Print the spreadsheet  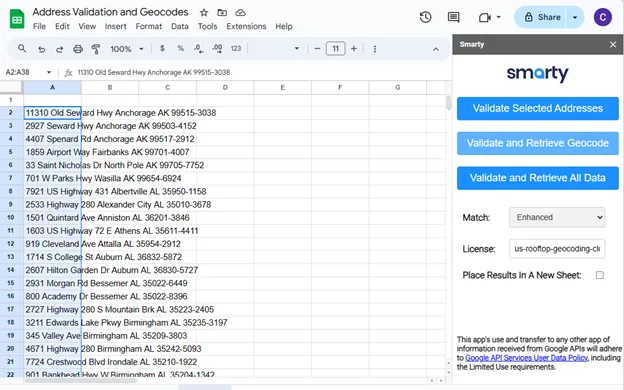click(x=78, y=49)
